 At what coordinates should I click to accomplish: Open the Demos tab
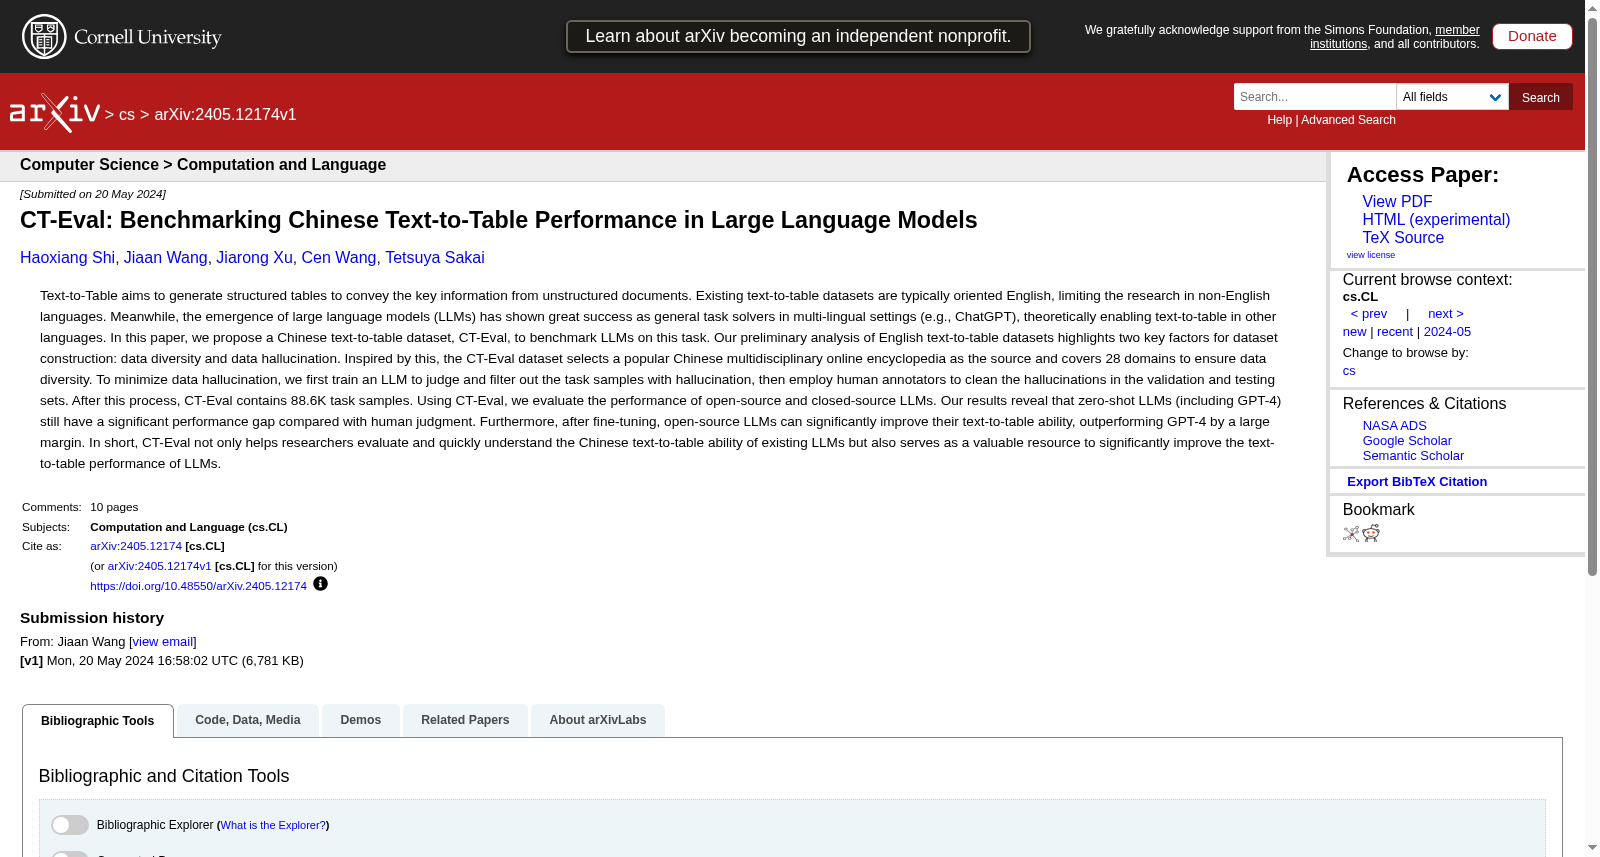point(361,720)
